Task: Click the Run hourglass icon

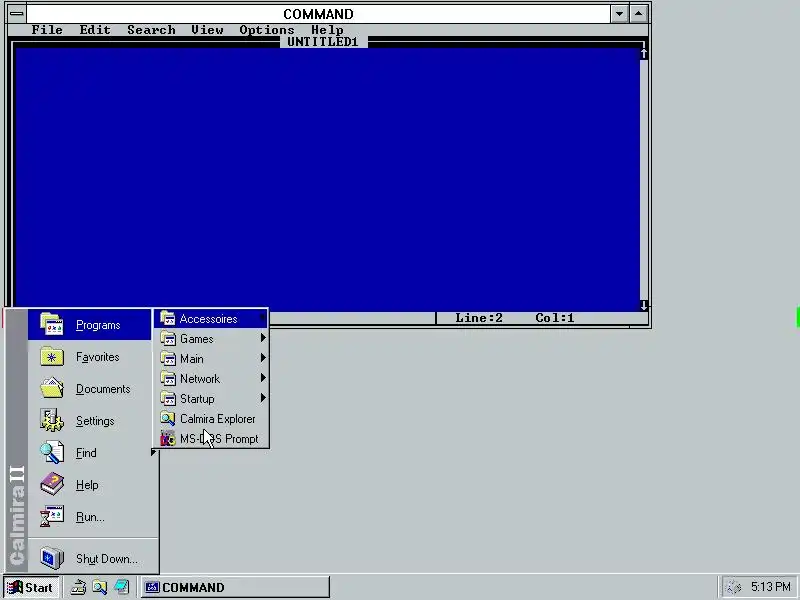Action: point(52,516)
